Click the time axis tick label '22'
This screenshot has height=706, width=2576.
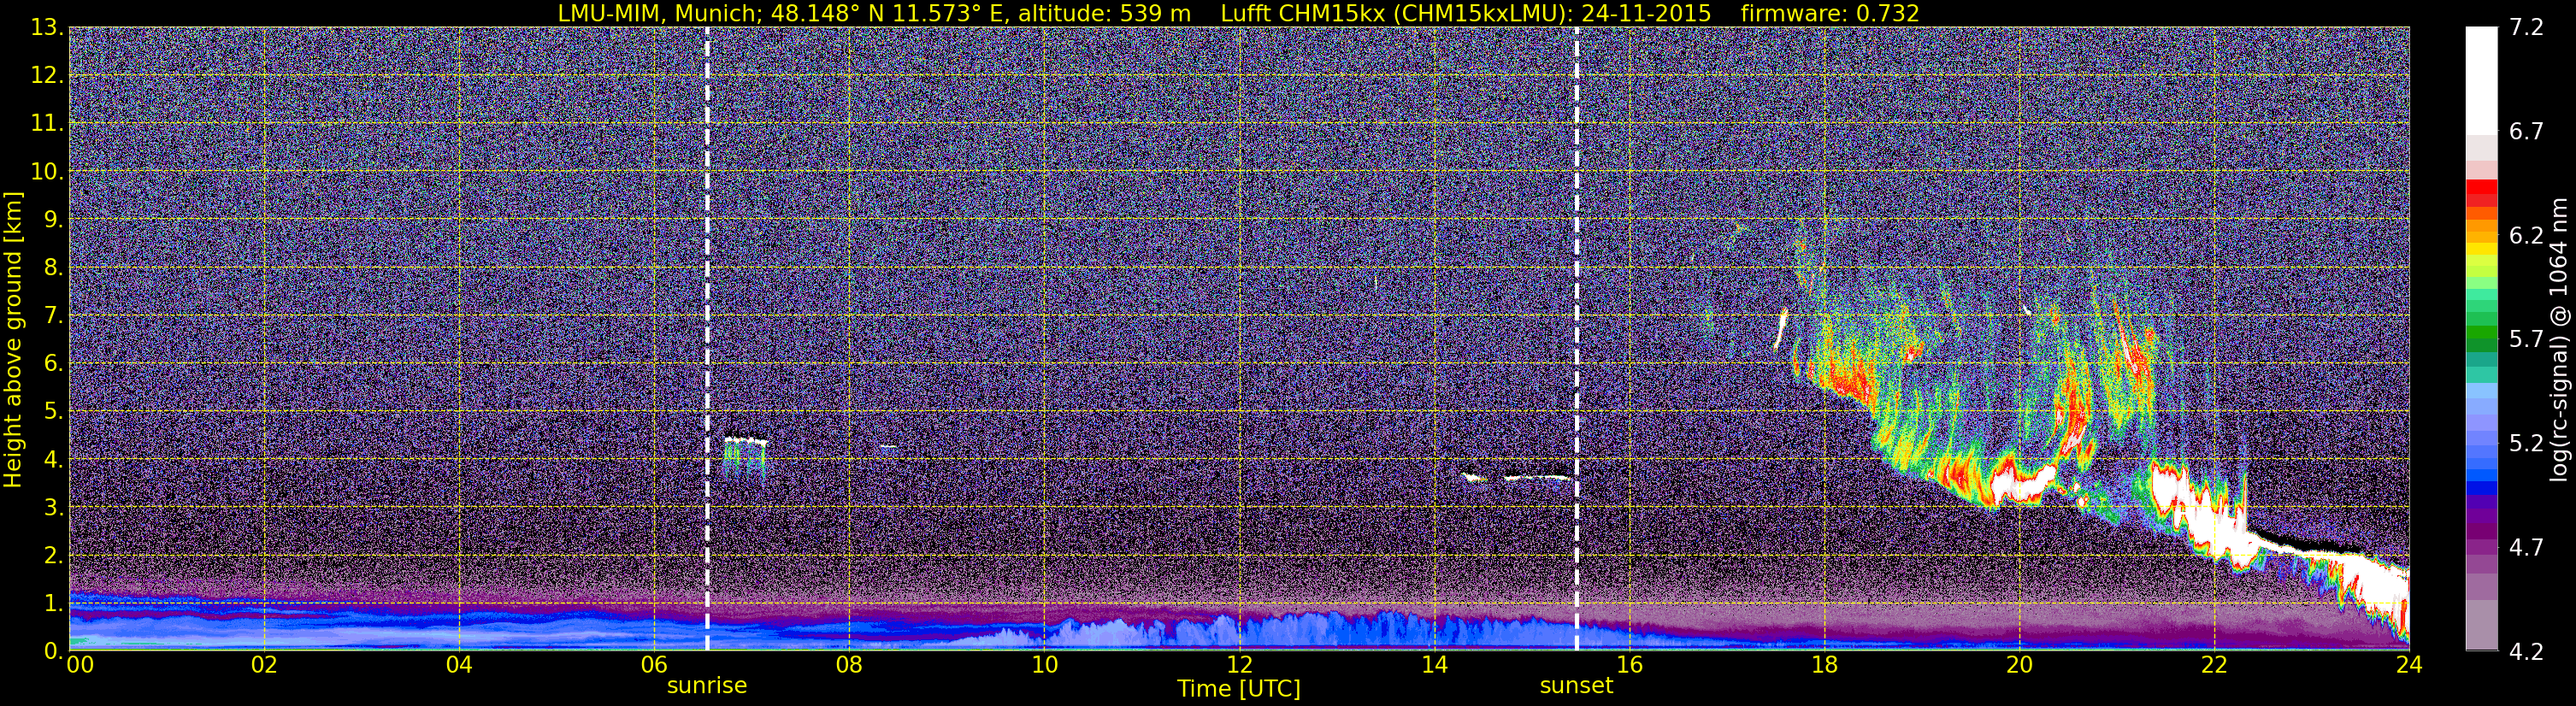pos(2214,665)
